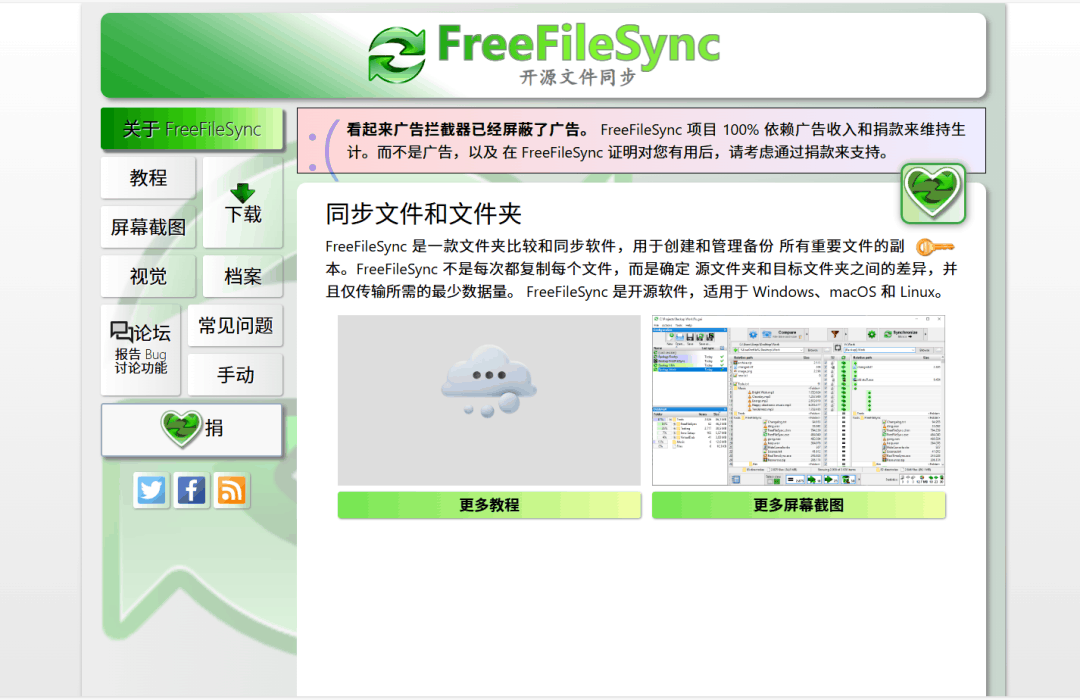Screen dimensions: 1080x700
Task: Click the loading video placeholder with cloud
Action: coord(489,400)
